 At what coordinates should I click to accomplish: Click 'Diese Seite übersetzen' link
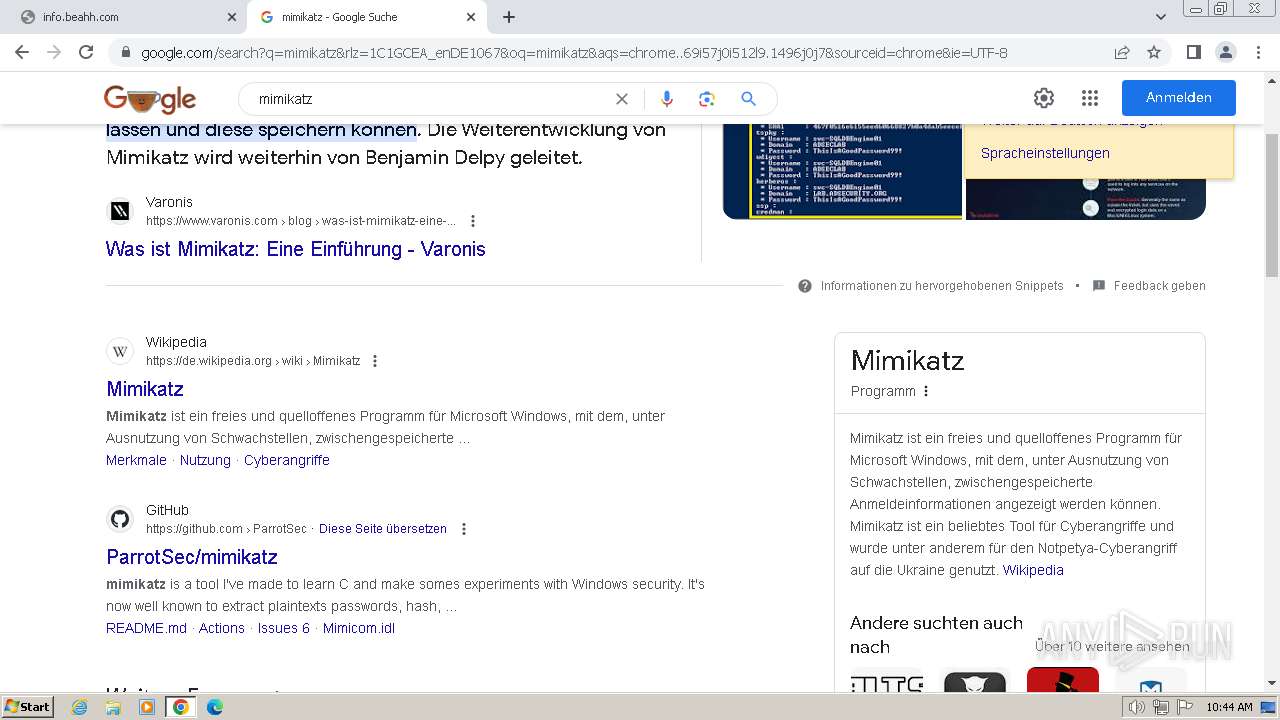click(x=383, y=529)
